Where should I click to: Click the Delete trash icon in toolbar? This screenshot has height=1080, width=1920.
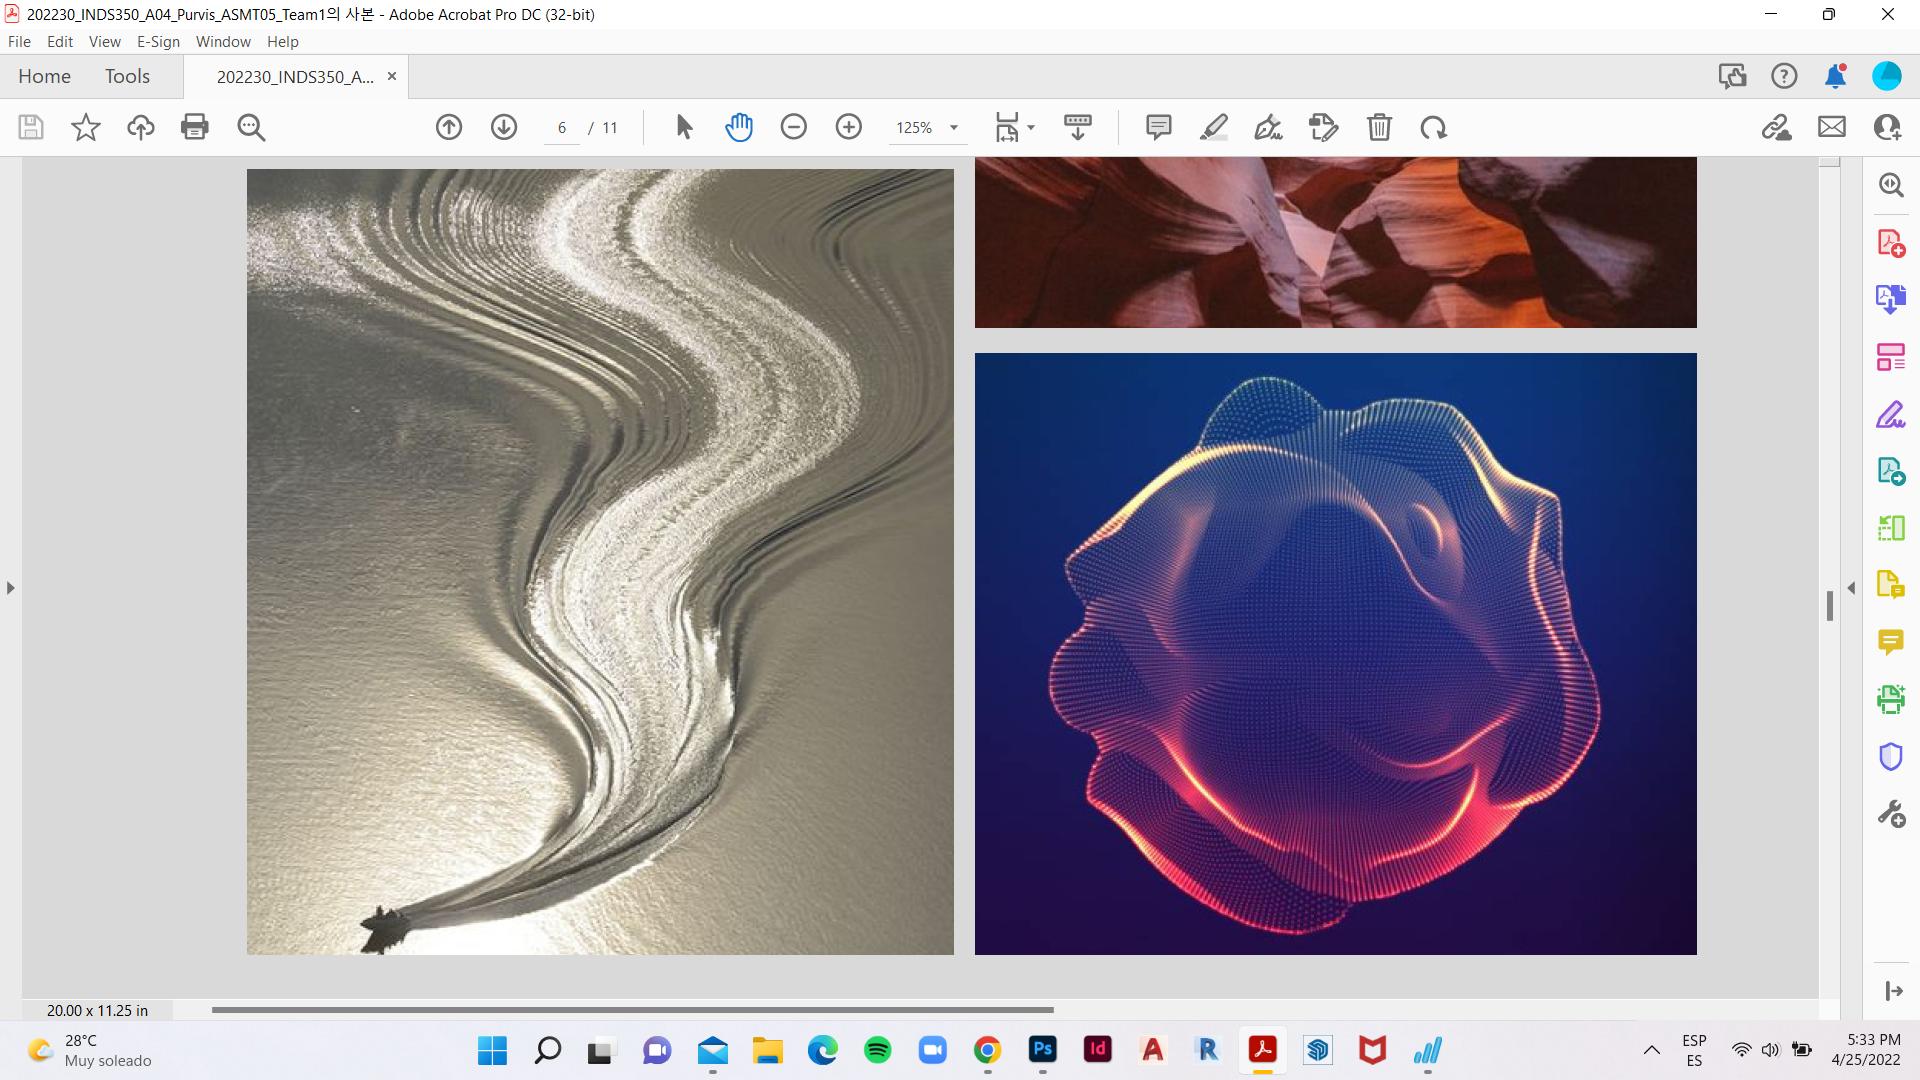(x=1379, y=127)
